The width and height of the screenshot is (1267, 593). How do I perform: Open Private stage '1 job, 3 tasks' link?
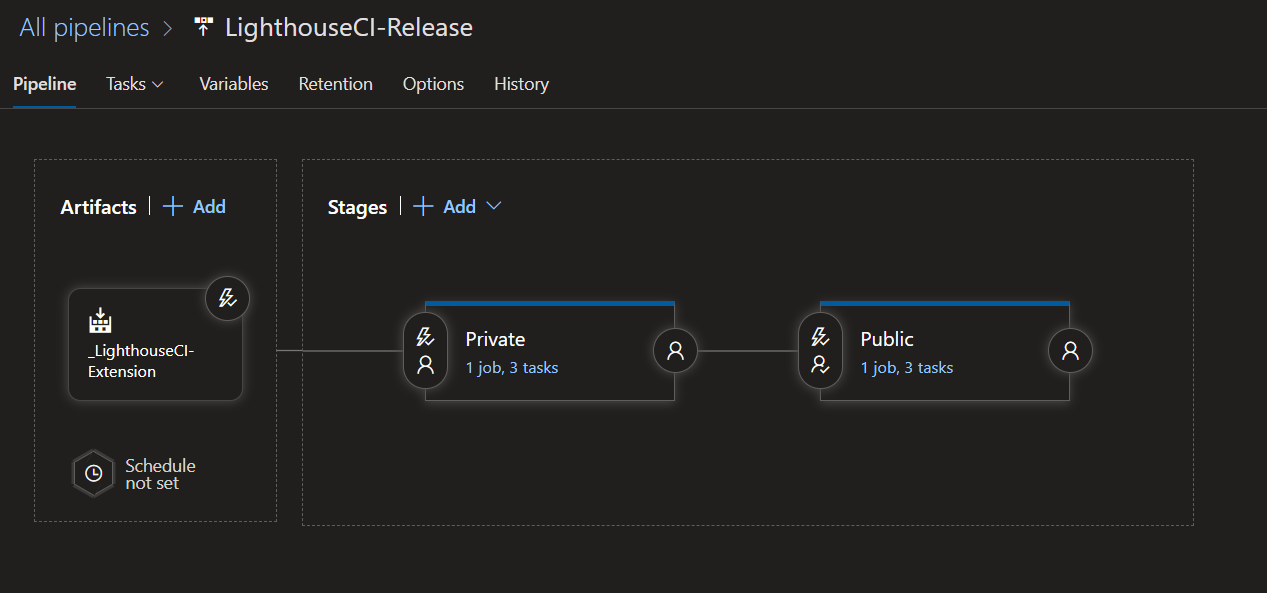511,368
